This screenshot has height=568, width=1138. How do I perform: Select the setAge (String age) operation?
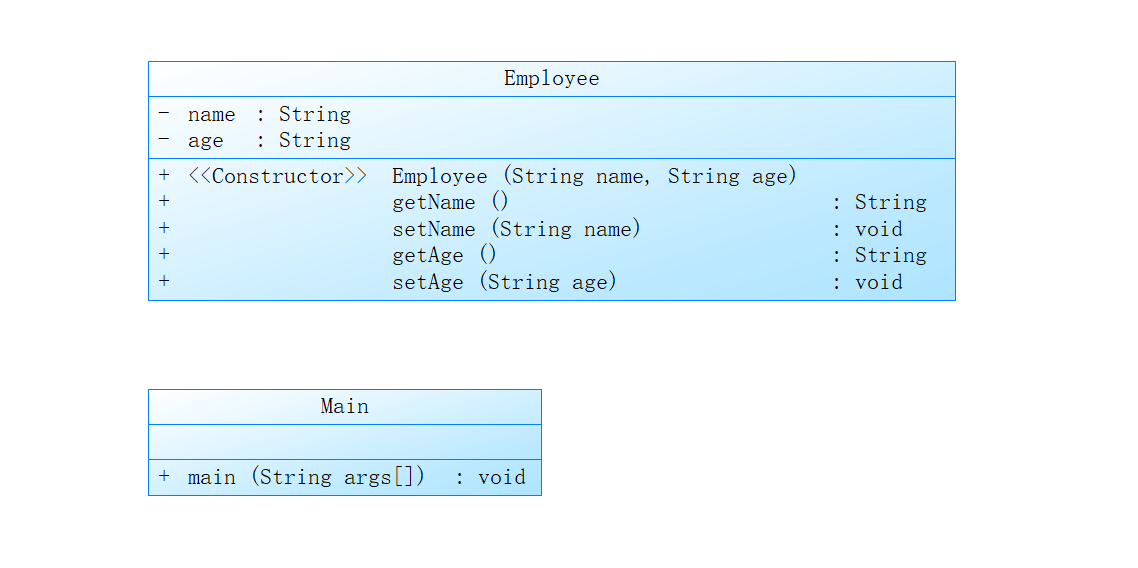coord(504,283)
